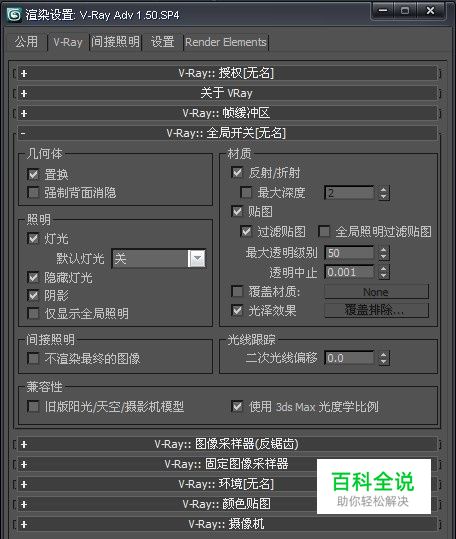Click the 透明中止 value field
456x539 pixels.
349,272
